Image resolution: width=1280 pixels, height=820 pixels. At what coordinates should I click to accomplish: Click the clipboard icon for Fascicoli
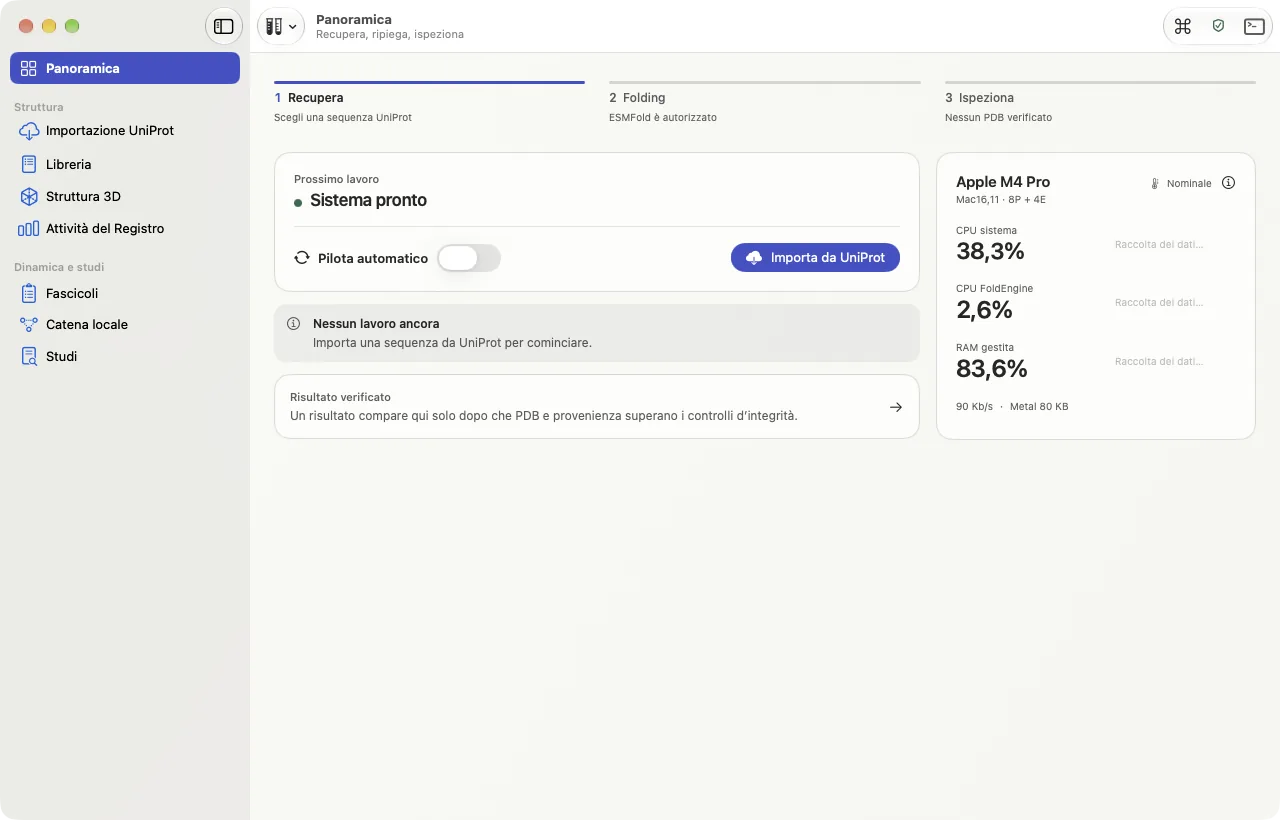click(x=29, y=294)
